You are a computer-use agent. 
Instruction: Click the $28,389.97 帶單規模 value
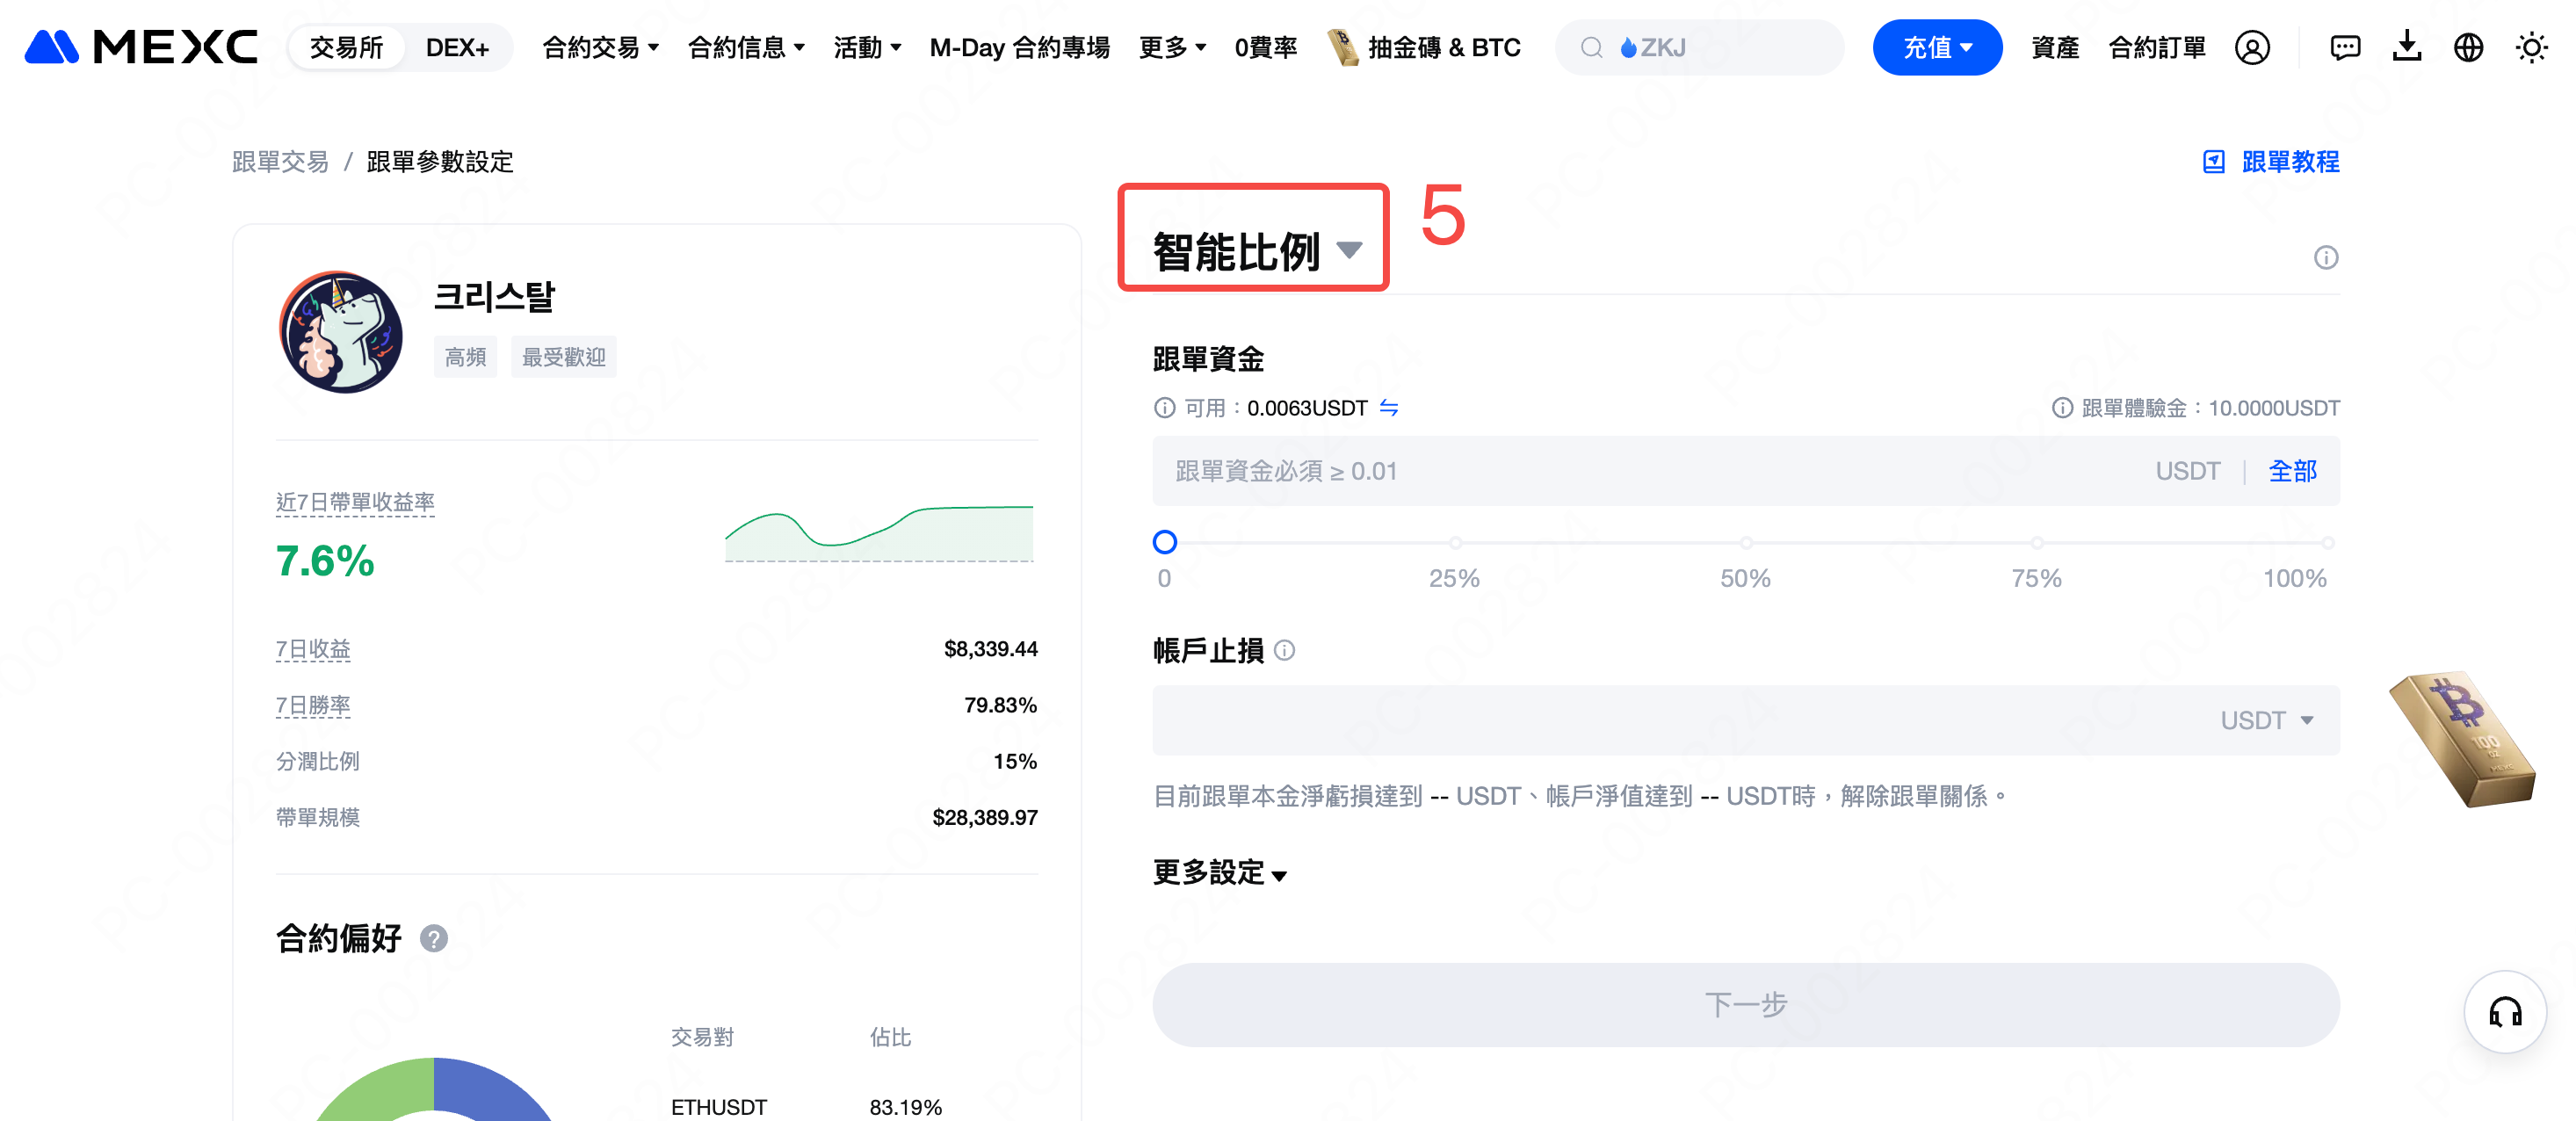[x=985, y=818]
